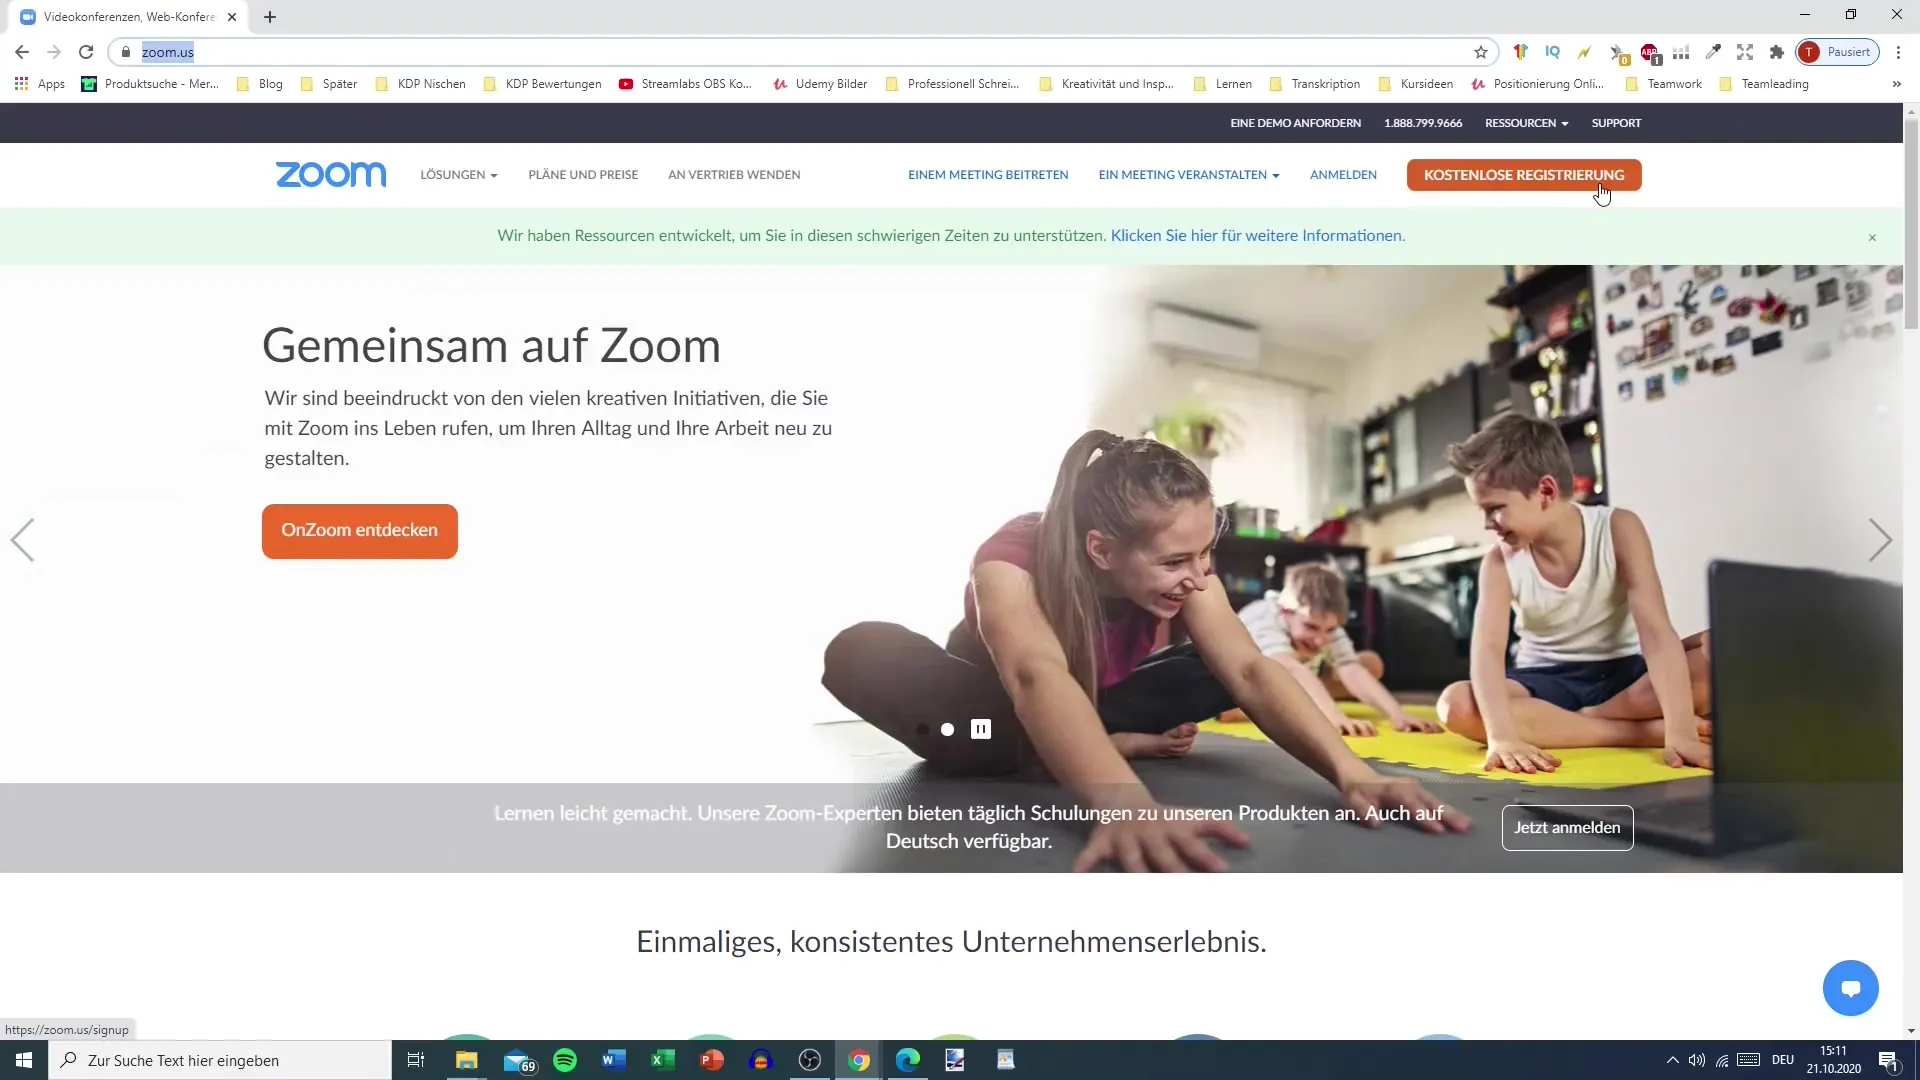Click the Zoom logo icon

pos(330,174)
